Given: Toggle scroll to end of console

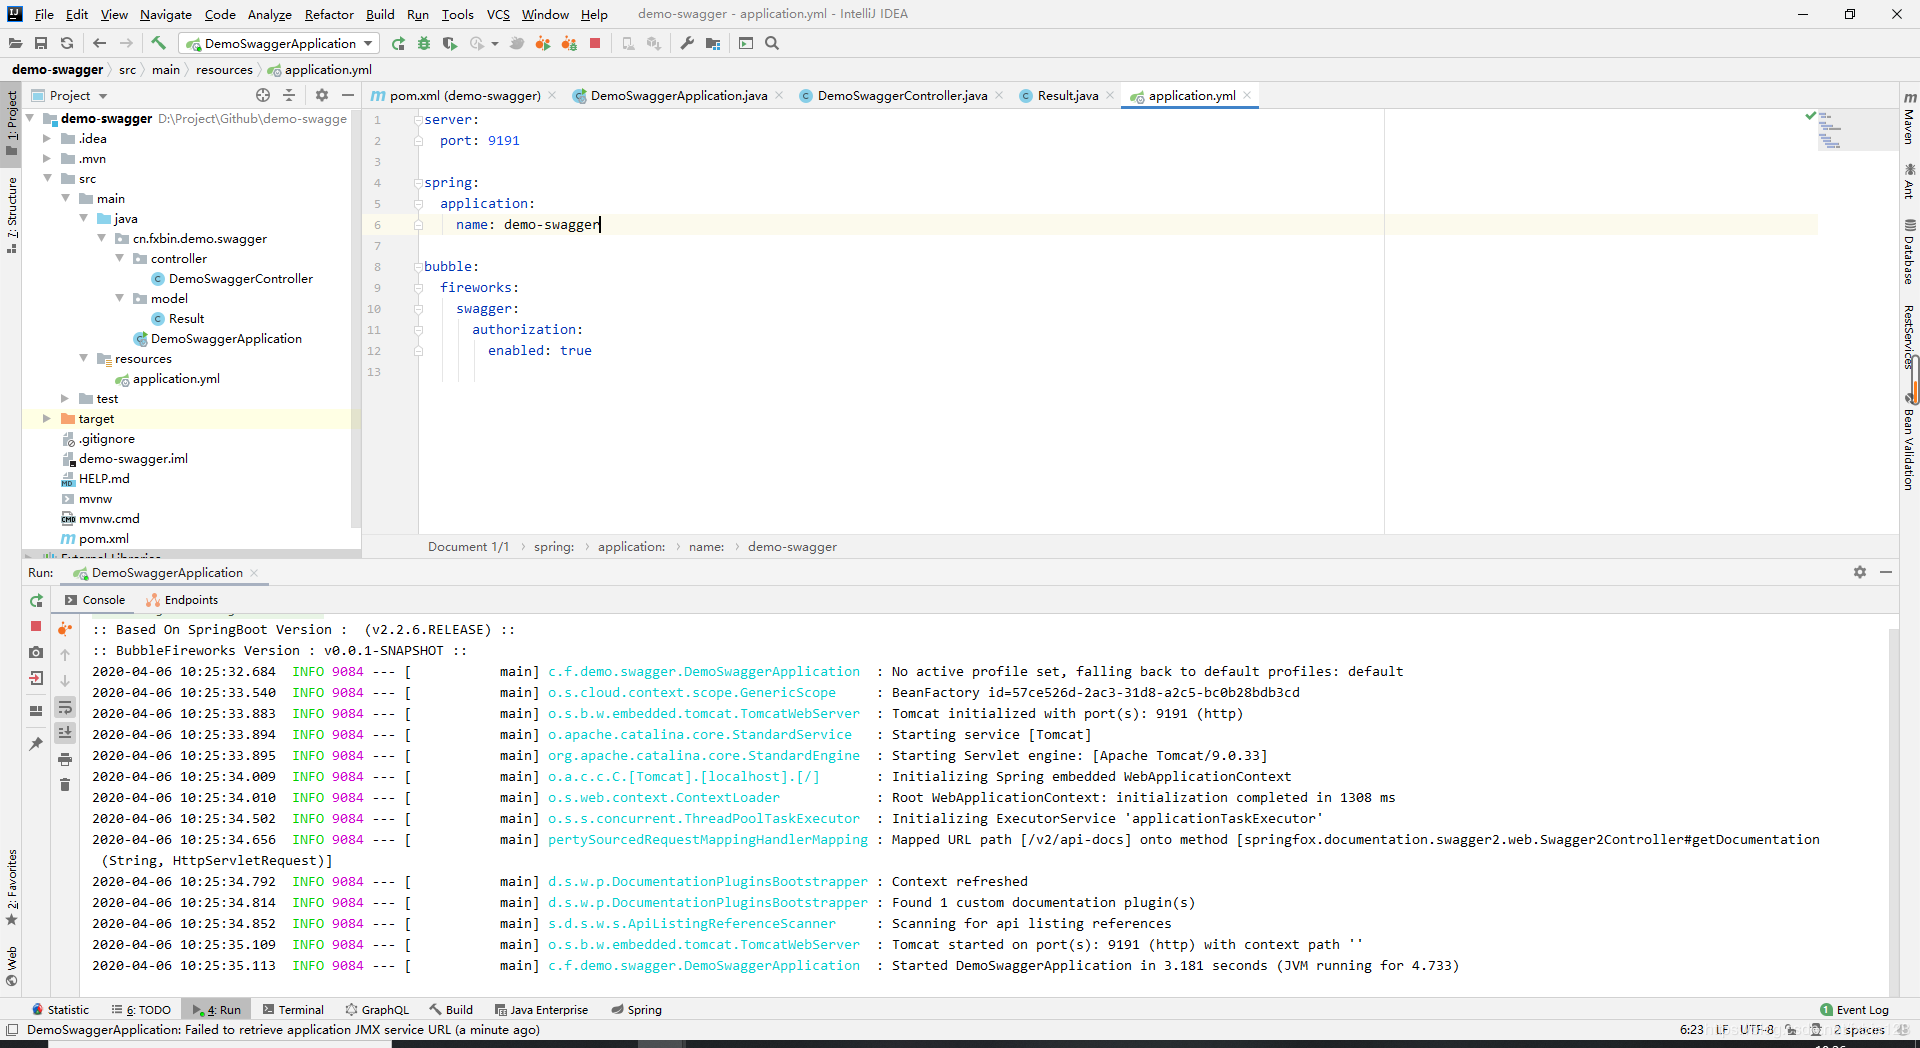Looking at the screenshot, I should 65,733.
